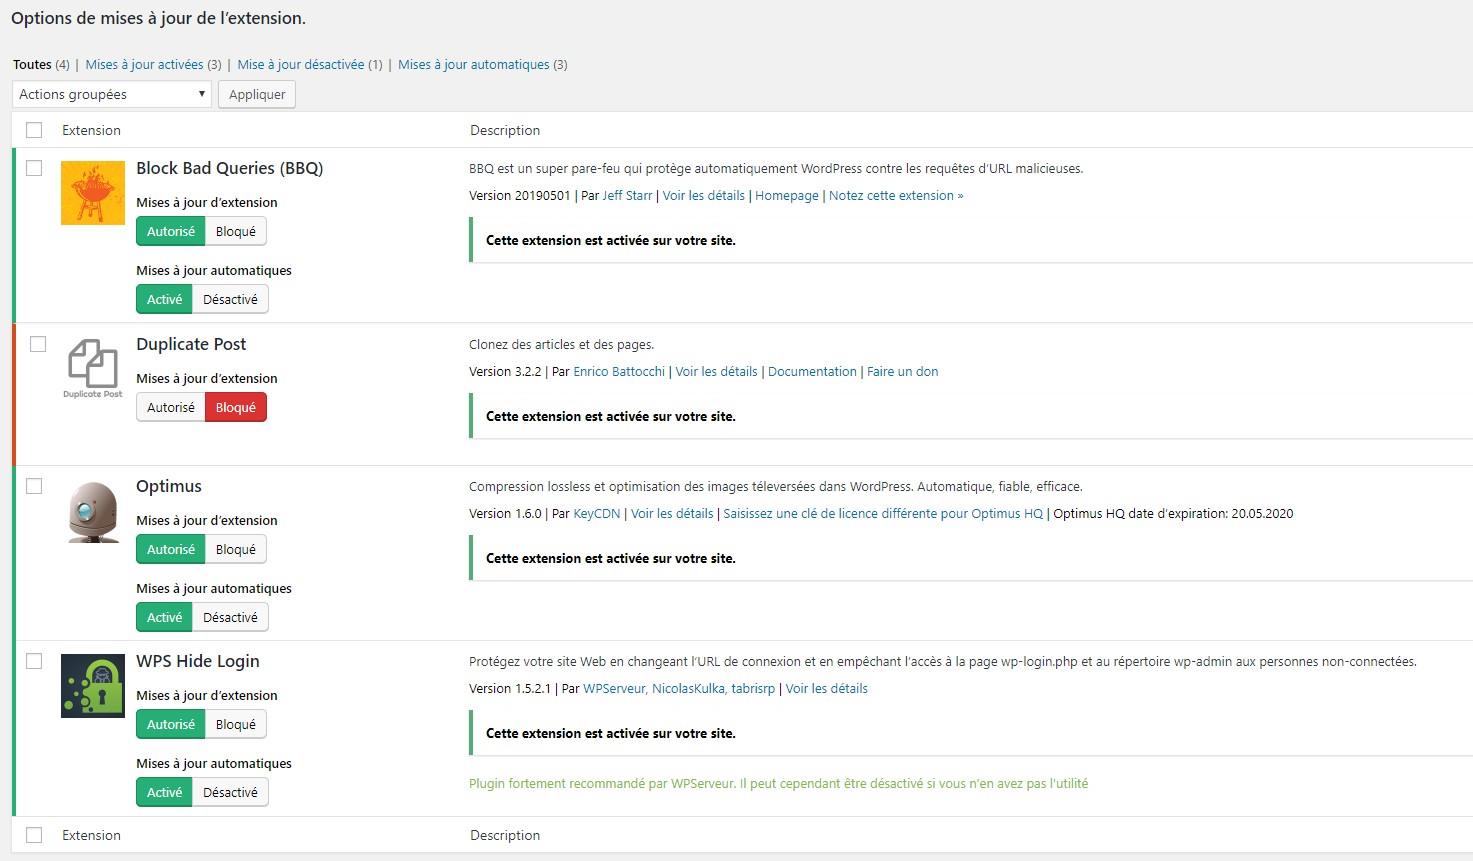Viewport: 1473px width, 861px height.
Task: Click the Version 1.6.0 text
Action: (x=505, y=513)
